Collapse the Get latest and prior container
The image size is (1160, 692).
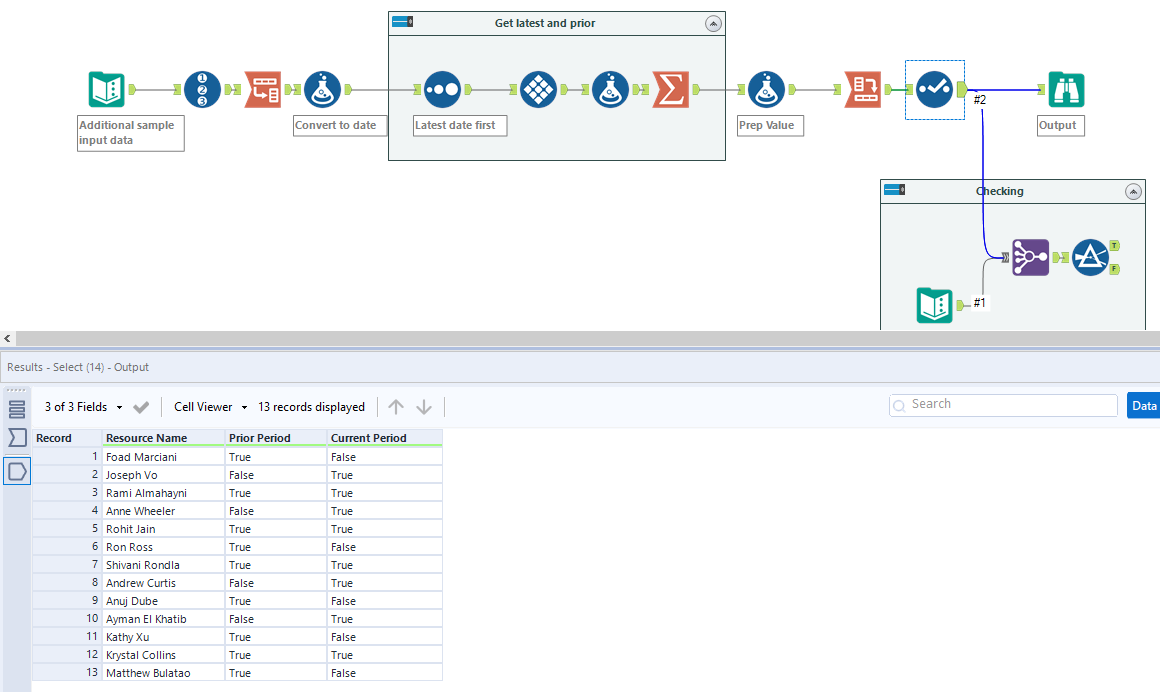click(712, 23)
